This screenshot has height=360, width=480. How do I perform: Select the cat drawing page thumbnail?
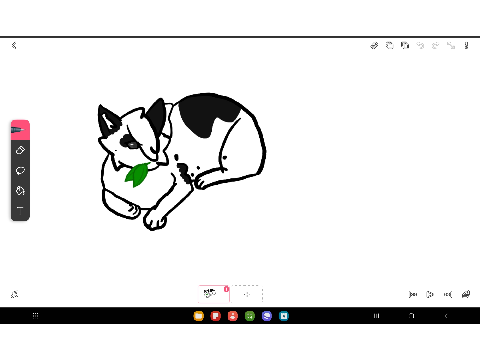(x=214, y=294)
